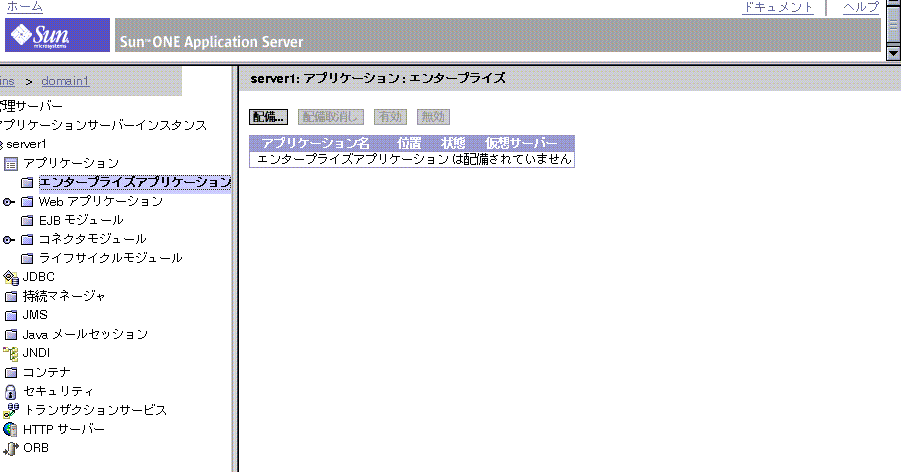The width and height of the screenshot is (901, 472).
Task: Open the JMS tree item
Action: [35, 315]
